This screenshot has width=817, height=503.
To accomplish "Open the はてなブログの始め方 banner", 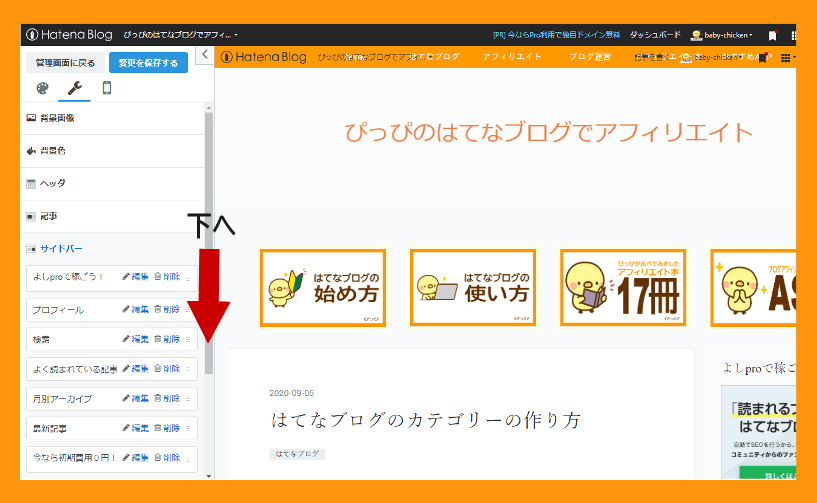I will point(323,288).
